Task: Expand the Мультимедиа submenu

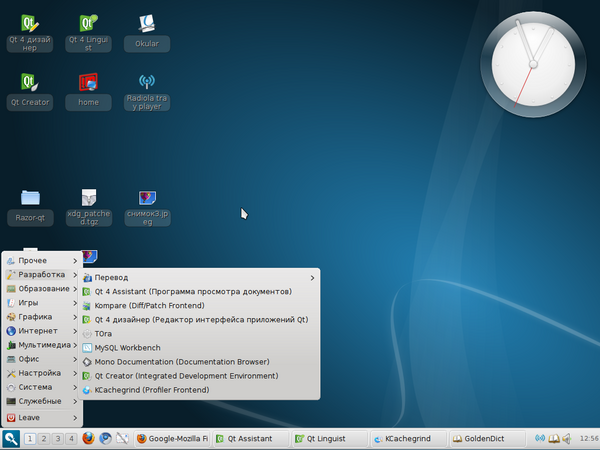Action: click(x=42, y=345)
